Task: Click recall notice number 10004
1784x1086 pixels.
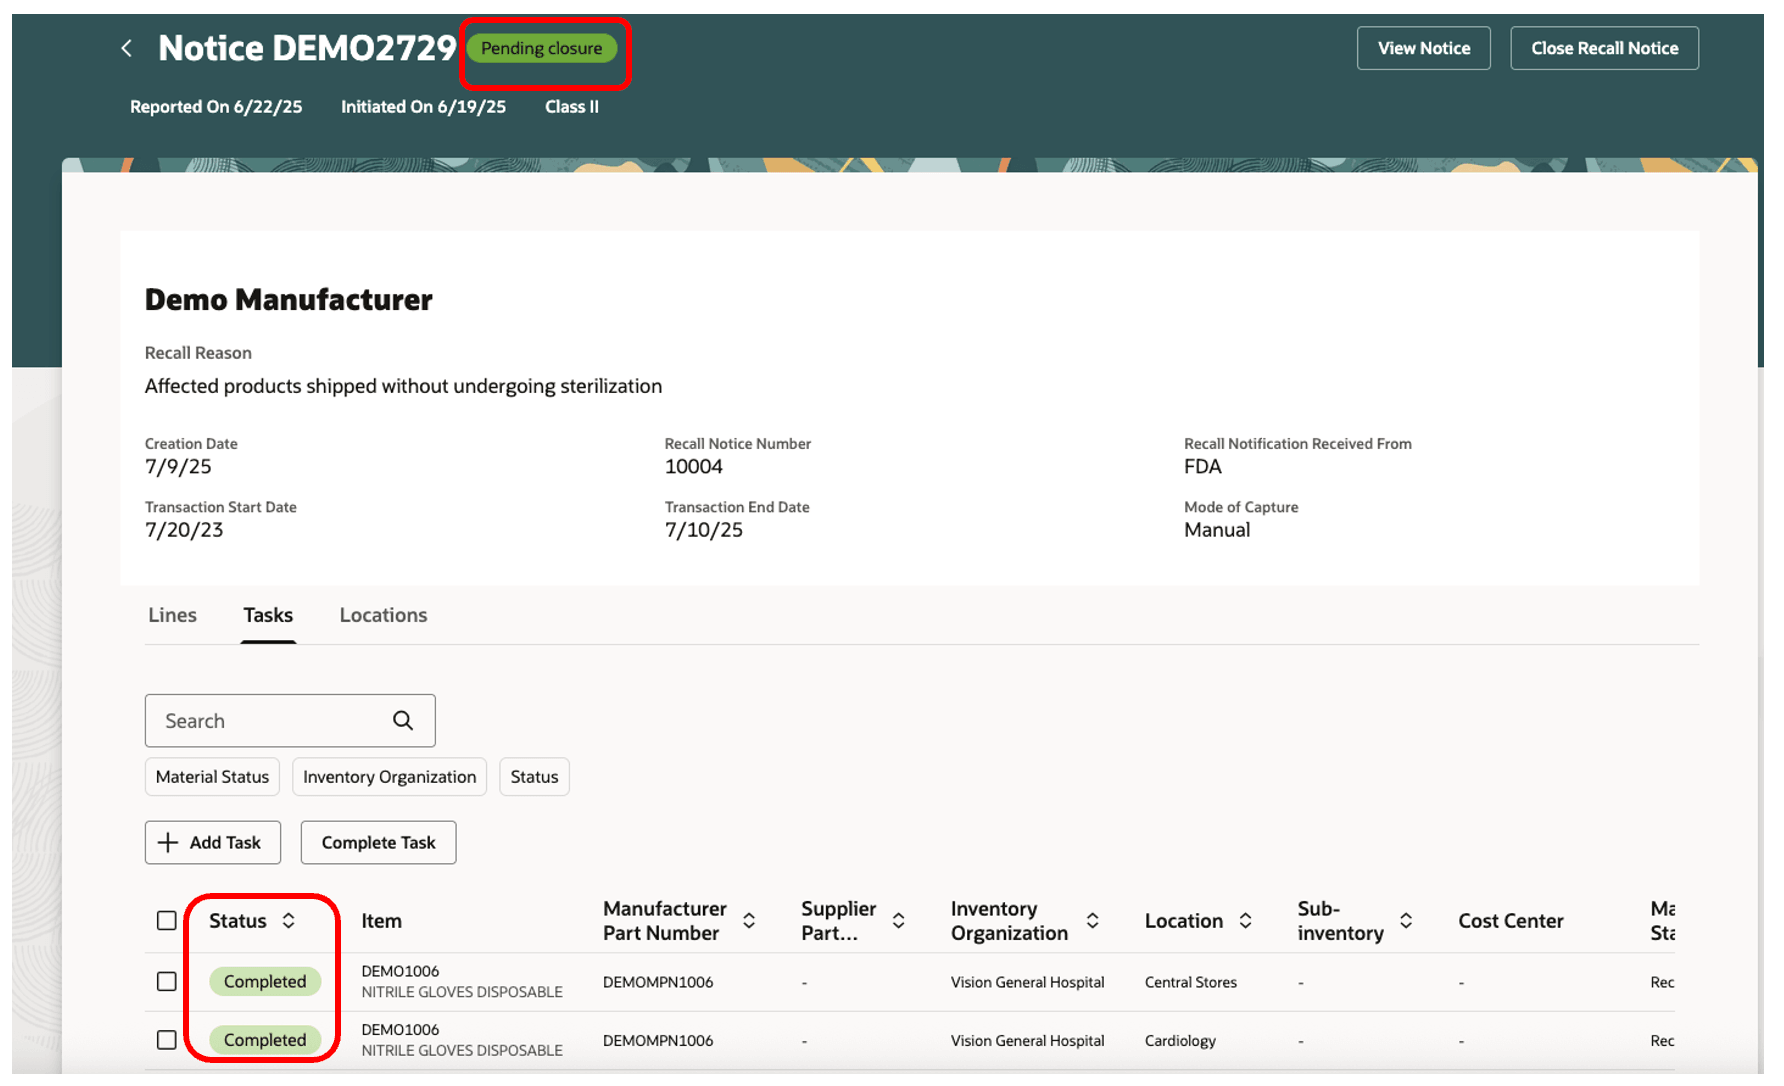Action: [x=694, y=467]
